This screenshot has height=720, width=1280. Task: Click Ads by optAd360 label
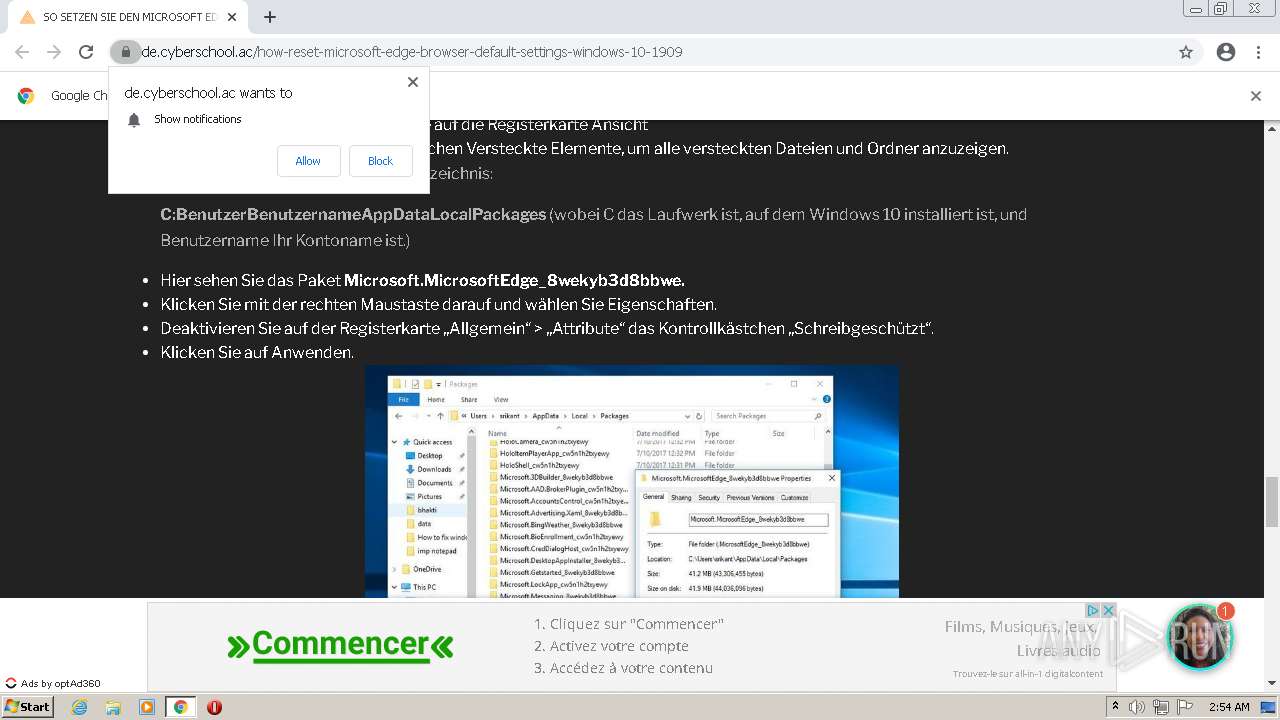pyautogui.click(x=53, y=684)
